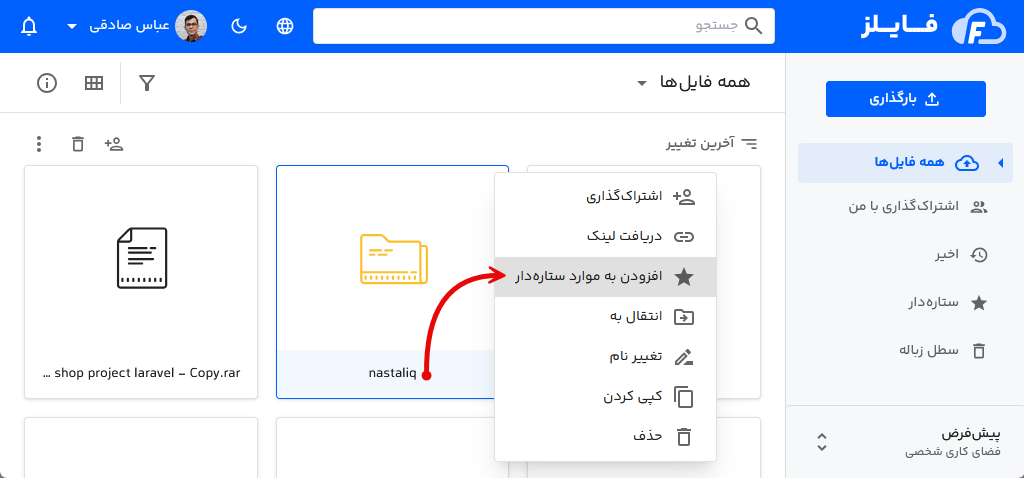
Task: Toggle dark mode moon icon
Action: click(x=240, y=26)
